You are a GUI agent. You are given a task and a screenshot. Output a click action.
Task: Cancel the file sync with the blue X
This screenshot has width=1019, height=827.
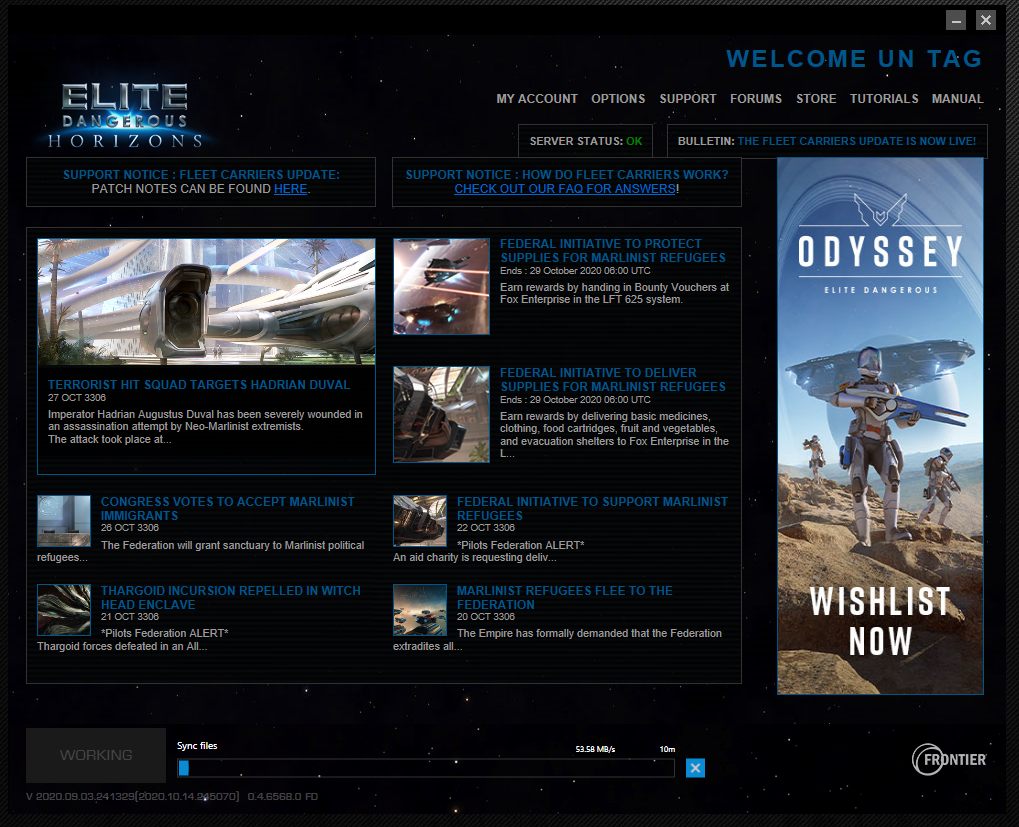[695, 768]
